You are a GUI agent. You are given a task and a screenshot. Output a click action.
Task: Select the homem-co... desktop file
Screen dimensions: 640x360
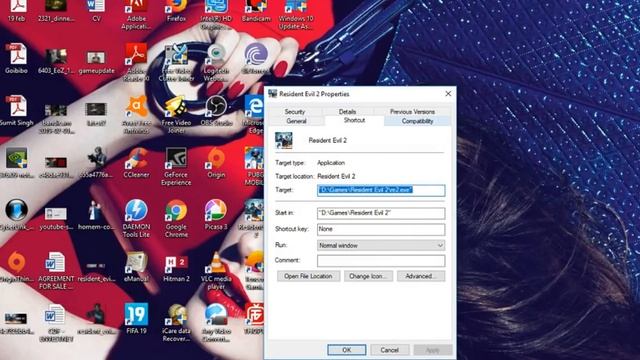pos(96,215)
